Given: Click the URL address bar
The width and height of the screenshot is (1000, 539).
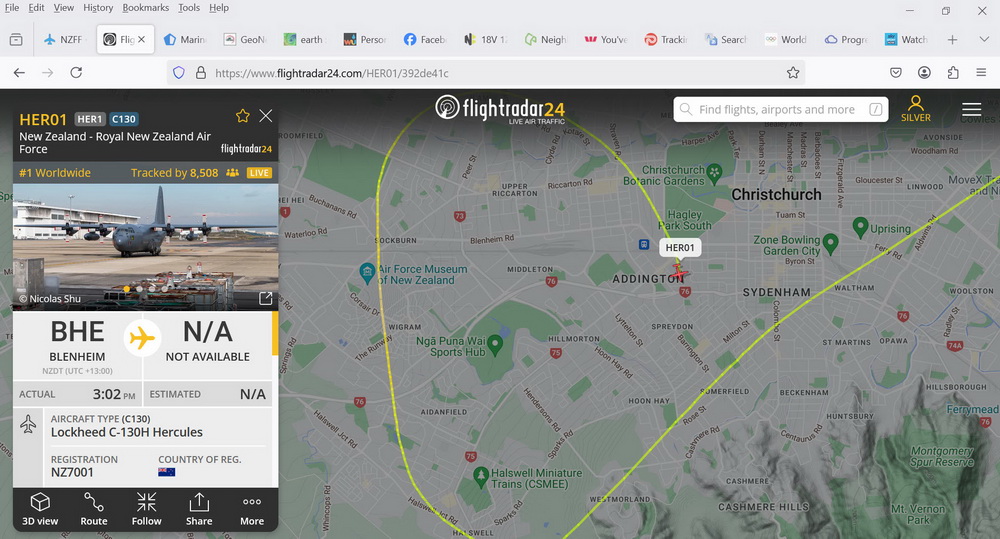Looking at the screenshot, I should 485,73.
